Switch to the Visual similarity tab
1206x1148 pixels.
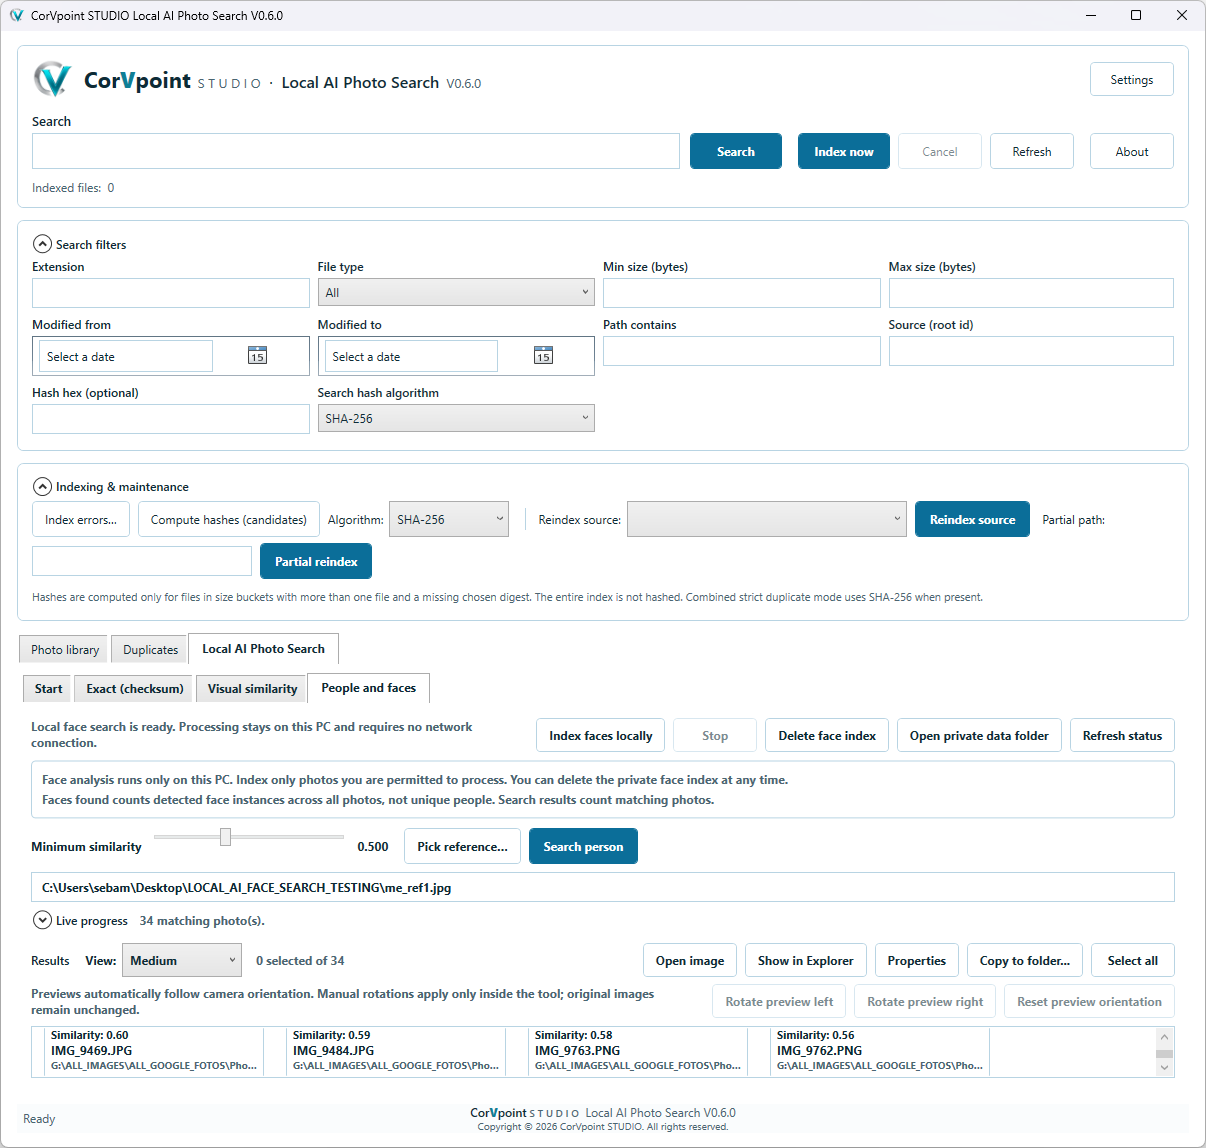point(252,688)
